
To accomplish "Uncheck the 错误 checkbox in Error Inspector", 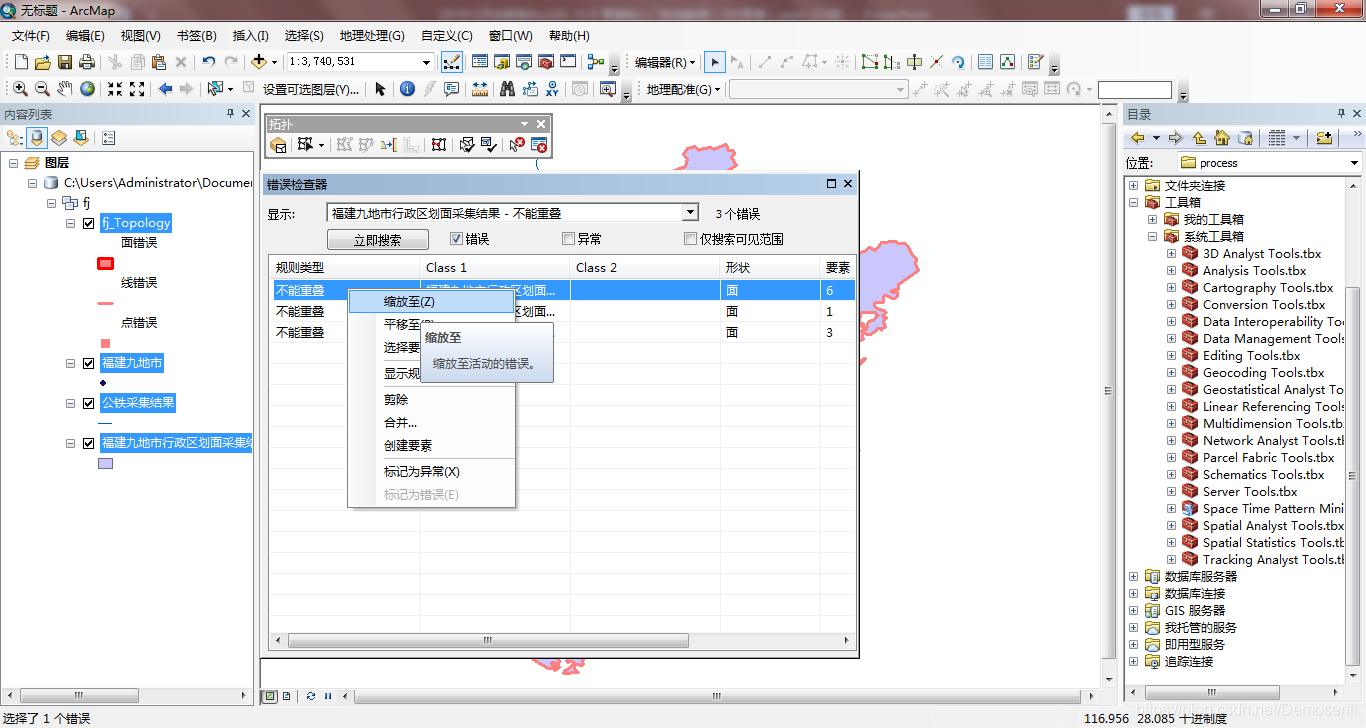I will [x=457, y=239].
